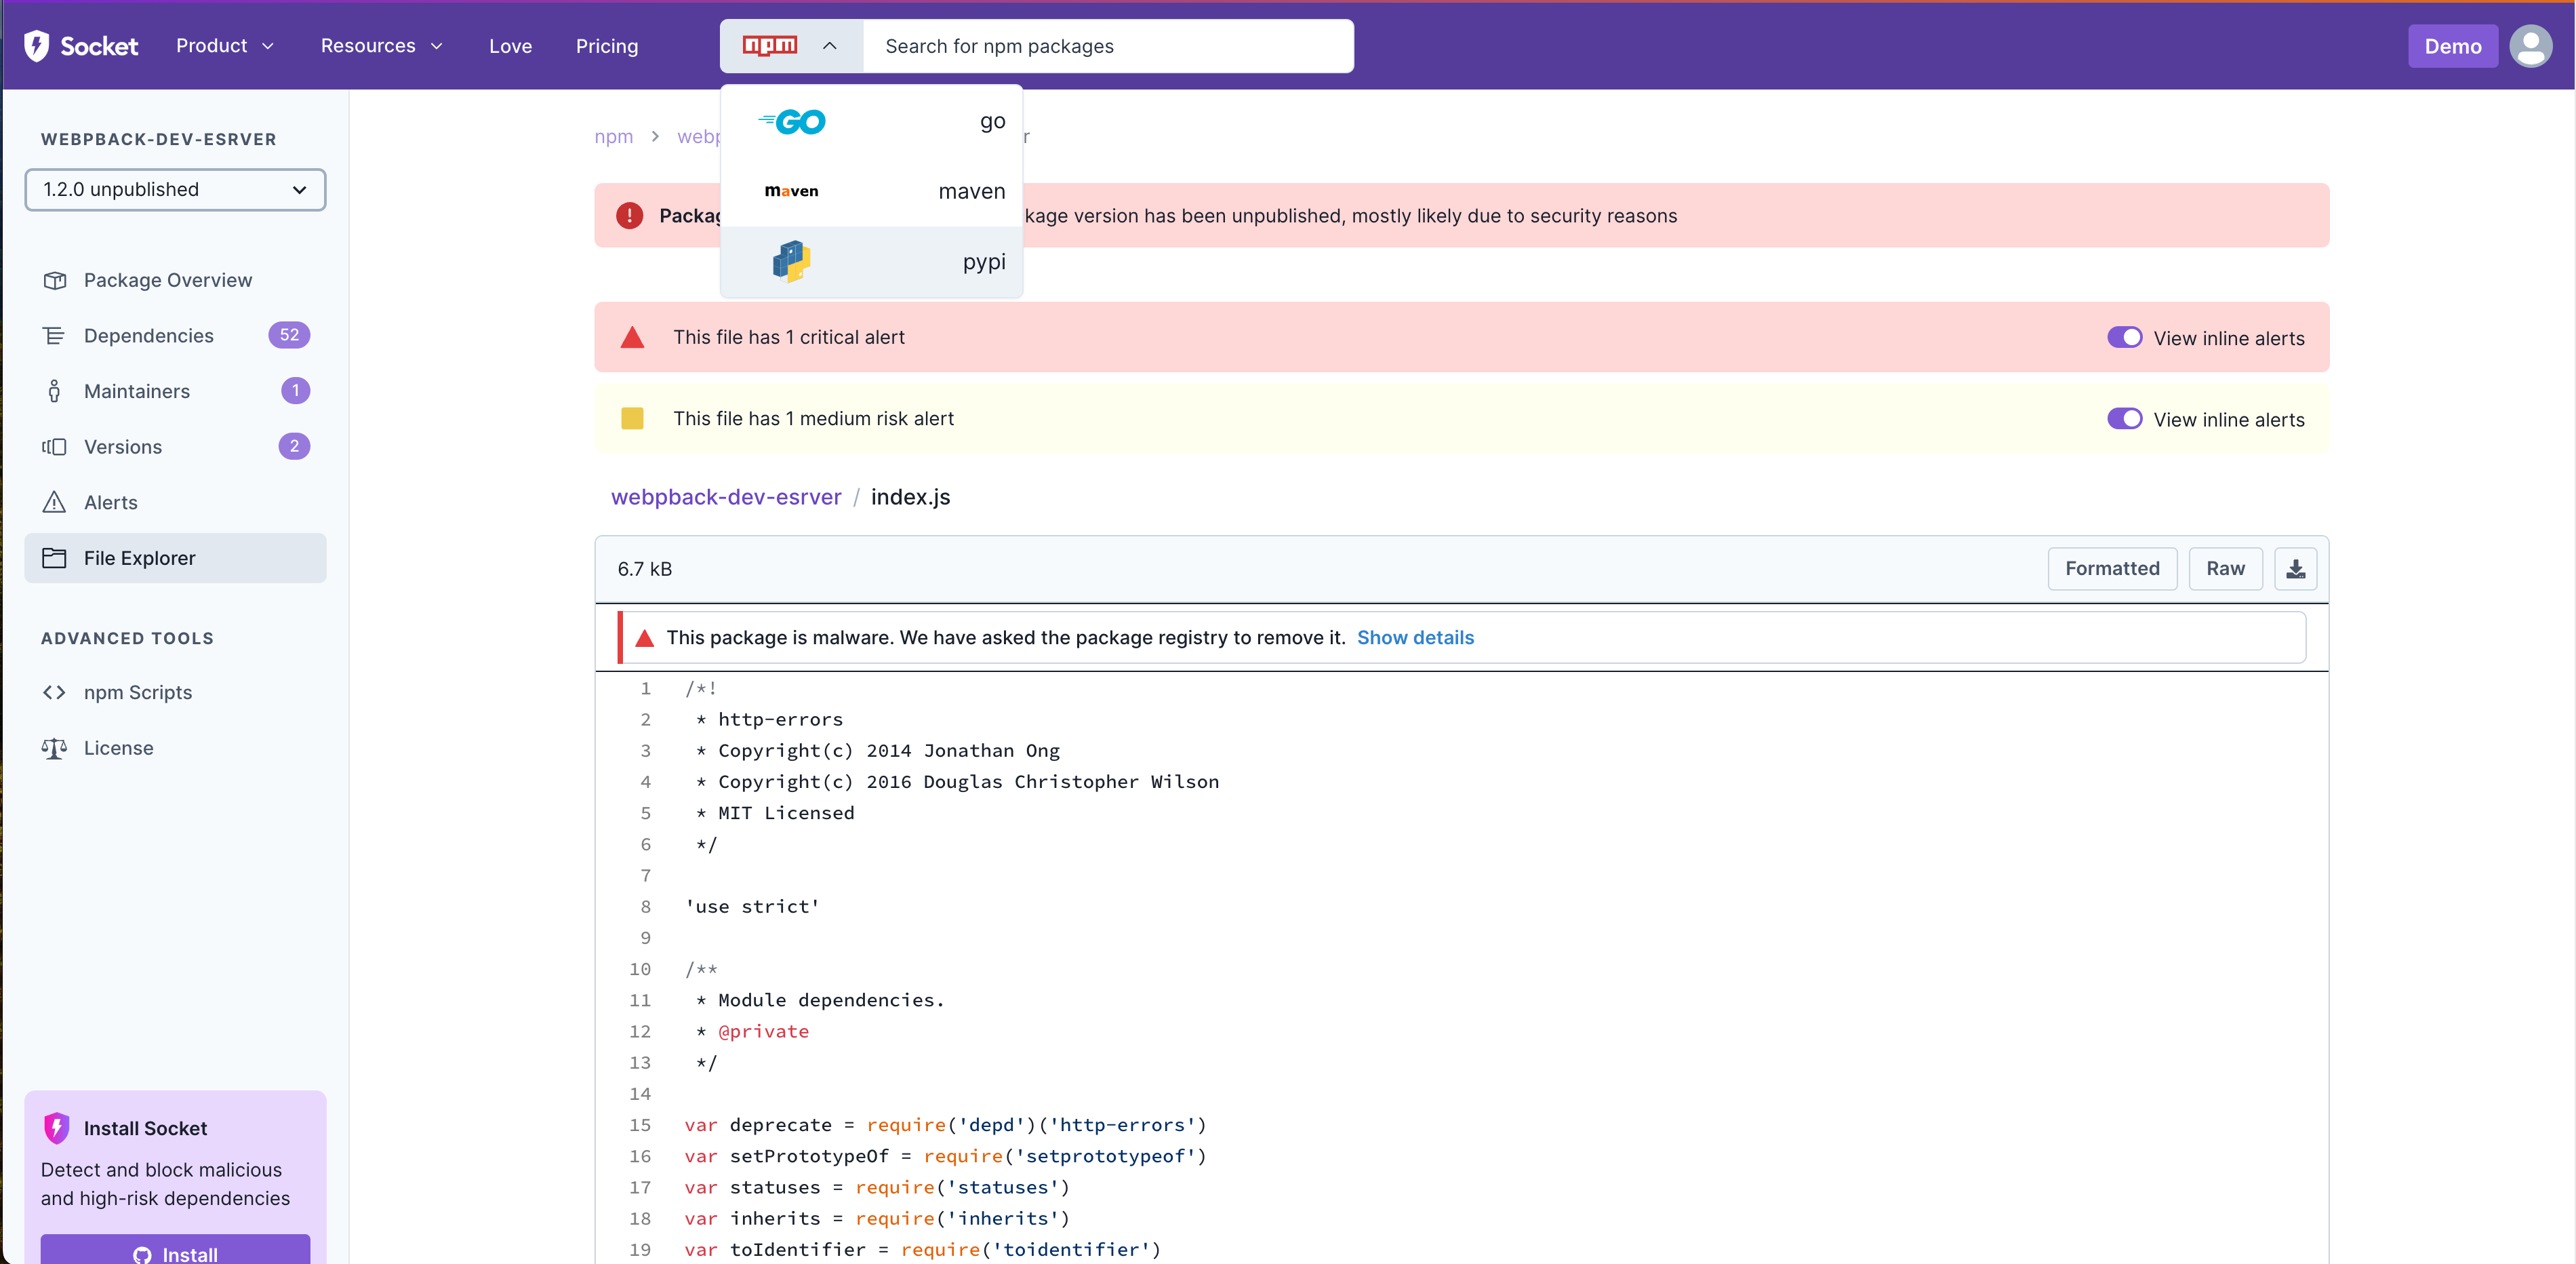The height and width of the screenshot is (1264, 2576).
Task: Open the Package Overview section
Action: point(175,280)
